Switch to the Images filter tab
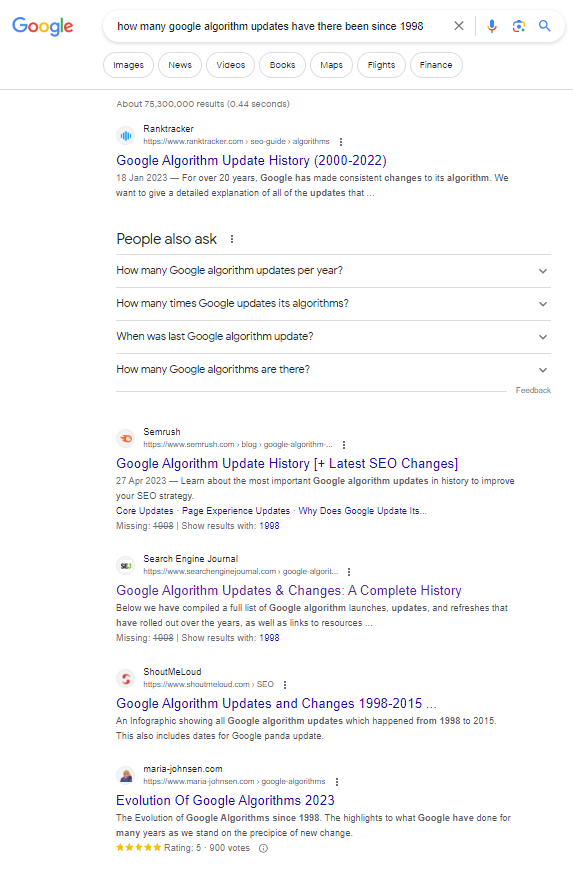The width and height of the screenshot is (573, 869). (129, 65)
